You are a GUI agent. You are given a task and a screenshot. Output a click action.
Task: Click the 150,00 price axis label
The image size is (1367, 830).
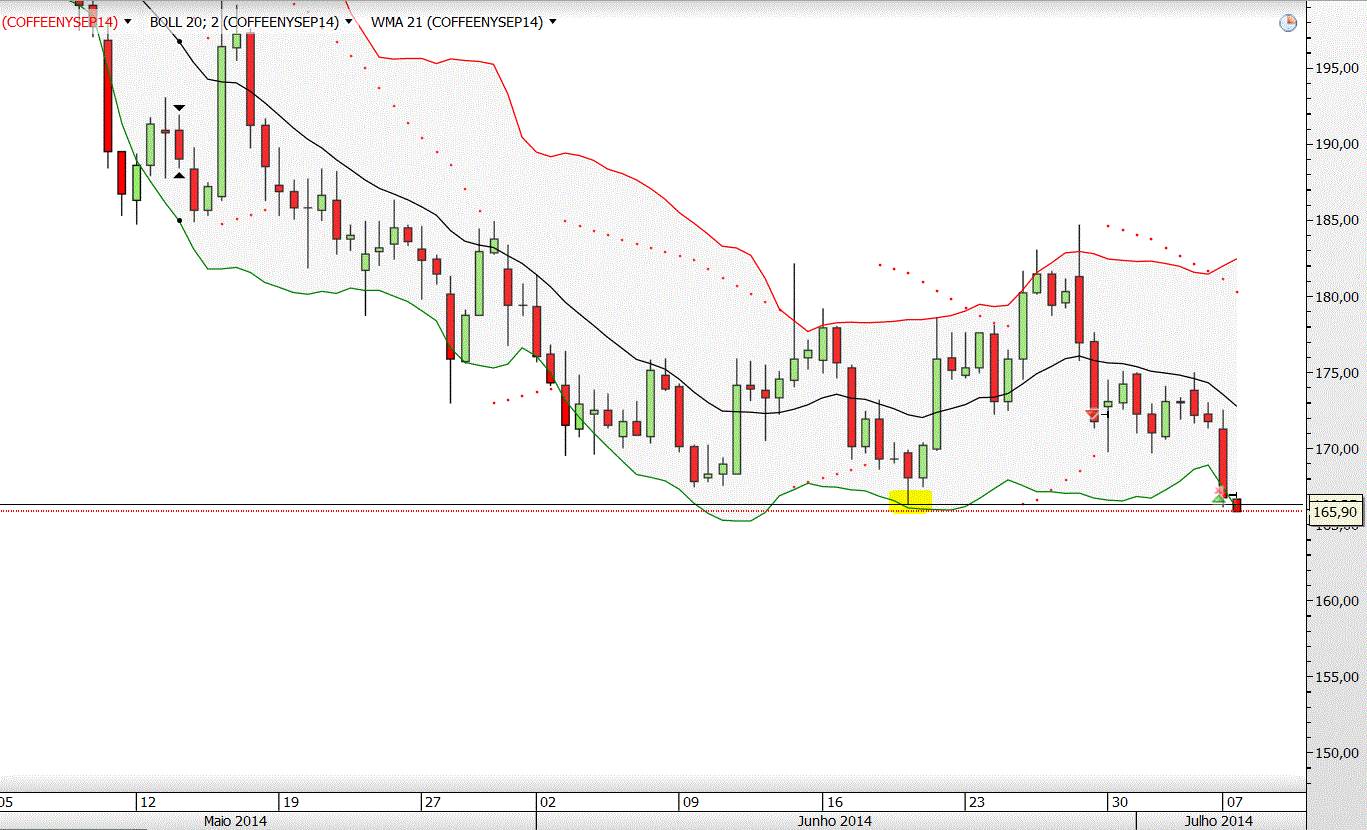click(x=1336, y=753)
